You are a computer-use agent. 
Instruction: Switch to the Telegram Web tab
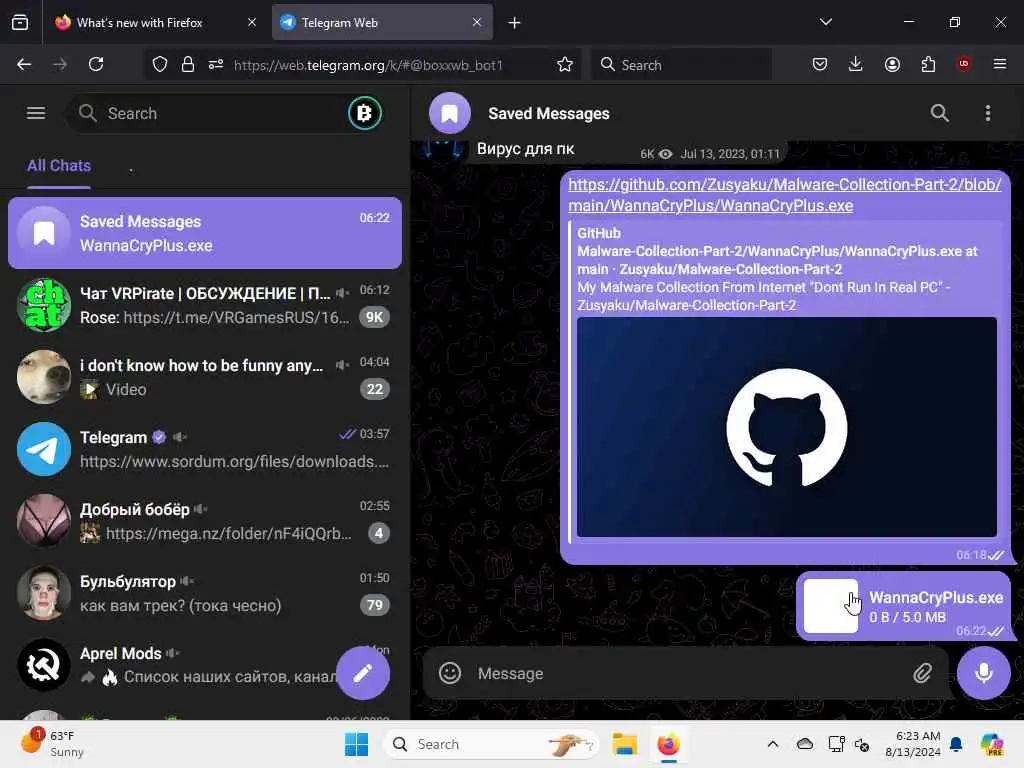[x=382, y=23]
